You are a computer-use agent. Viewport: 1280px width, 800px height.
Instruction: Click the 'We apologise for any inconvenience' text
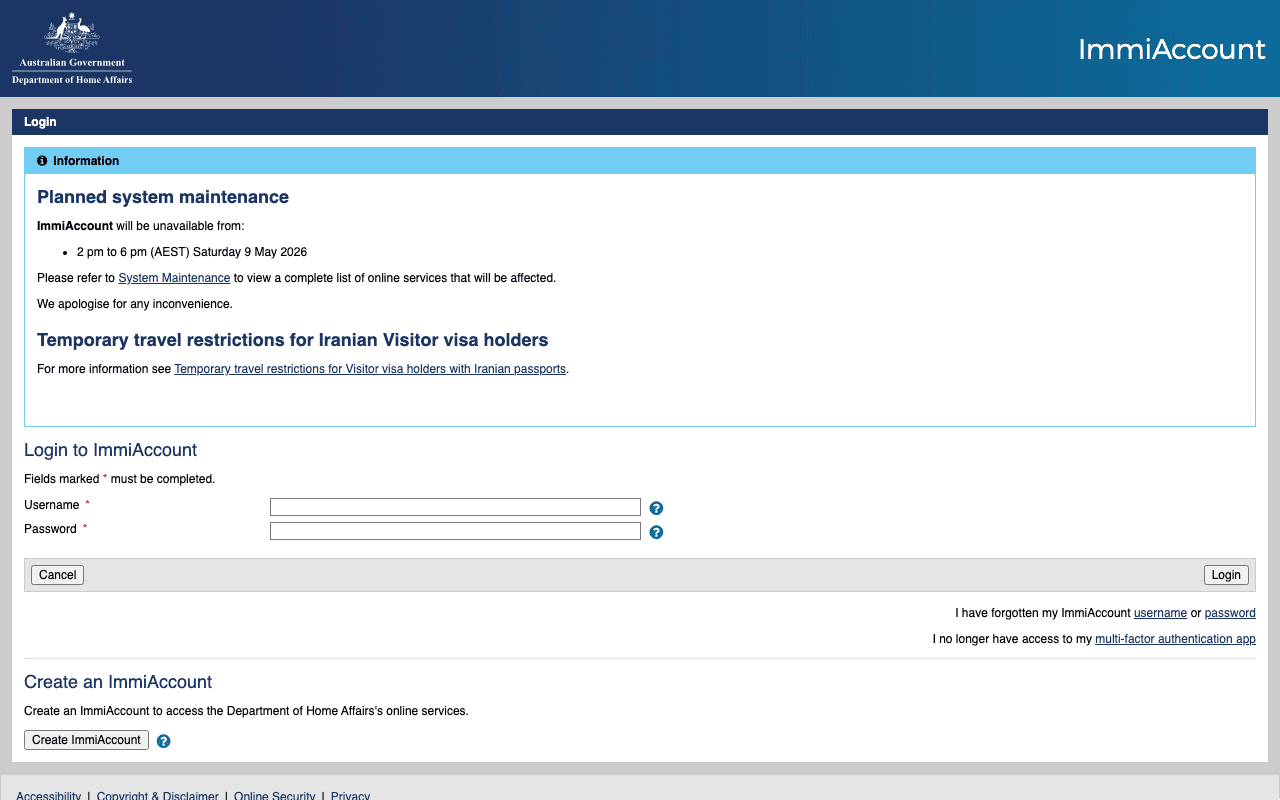135,304
